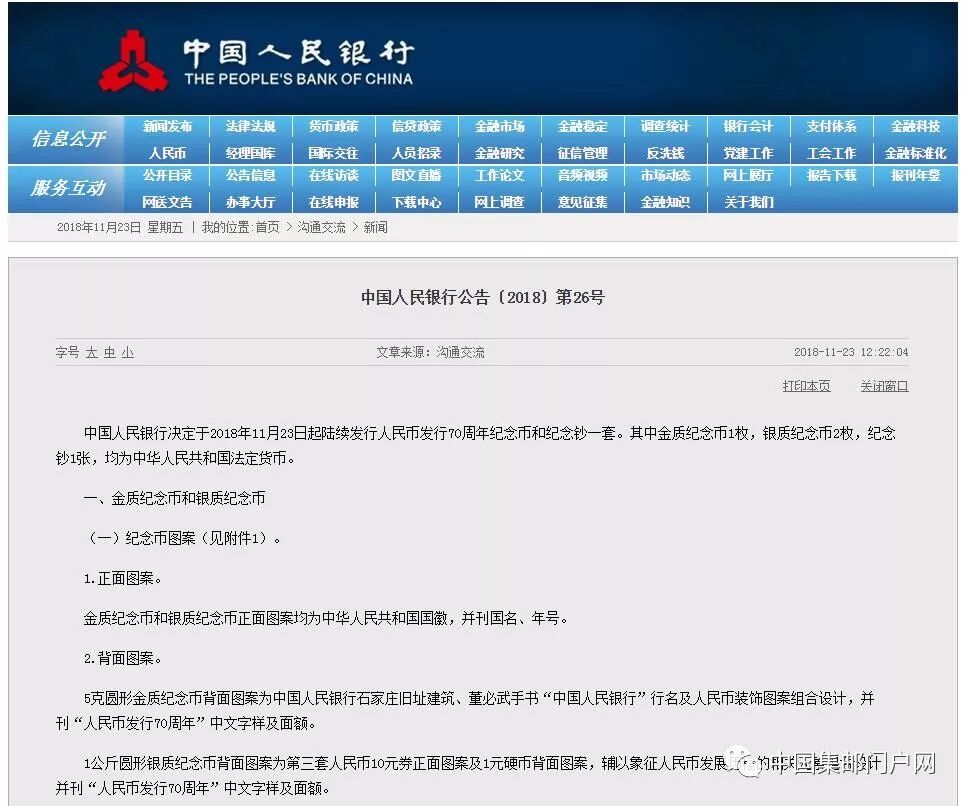Screen dimensions: 968x806
Task: Set font size to 小
Action: [x=128, y=352]
